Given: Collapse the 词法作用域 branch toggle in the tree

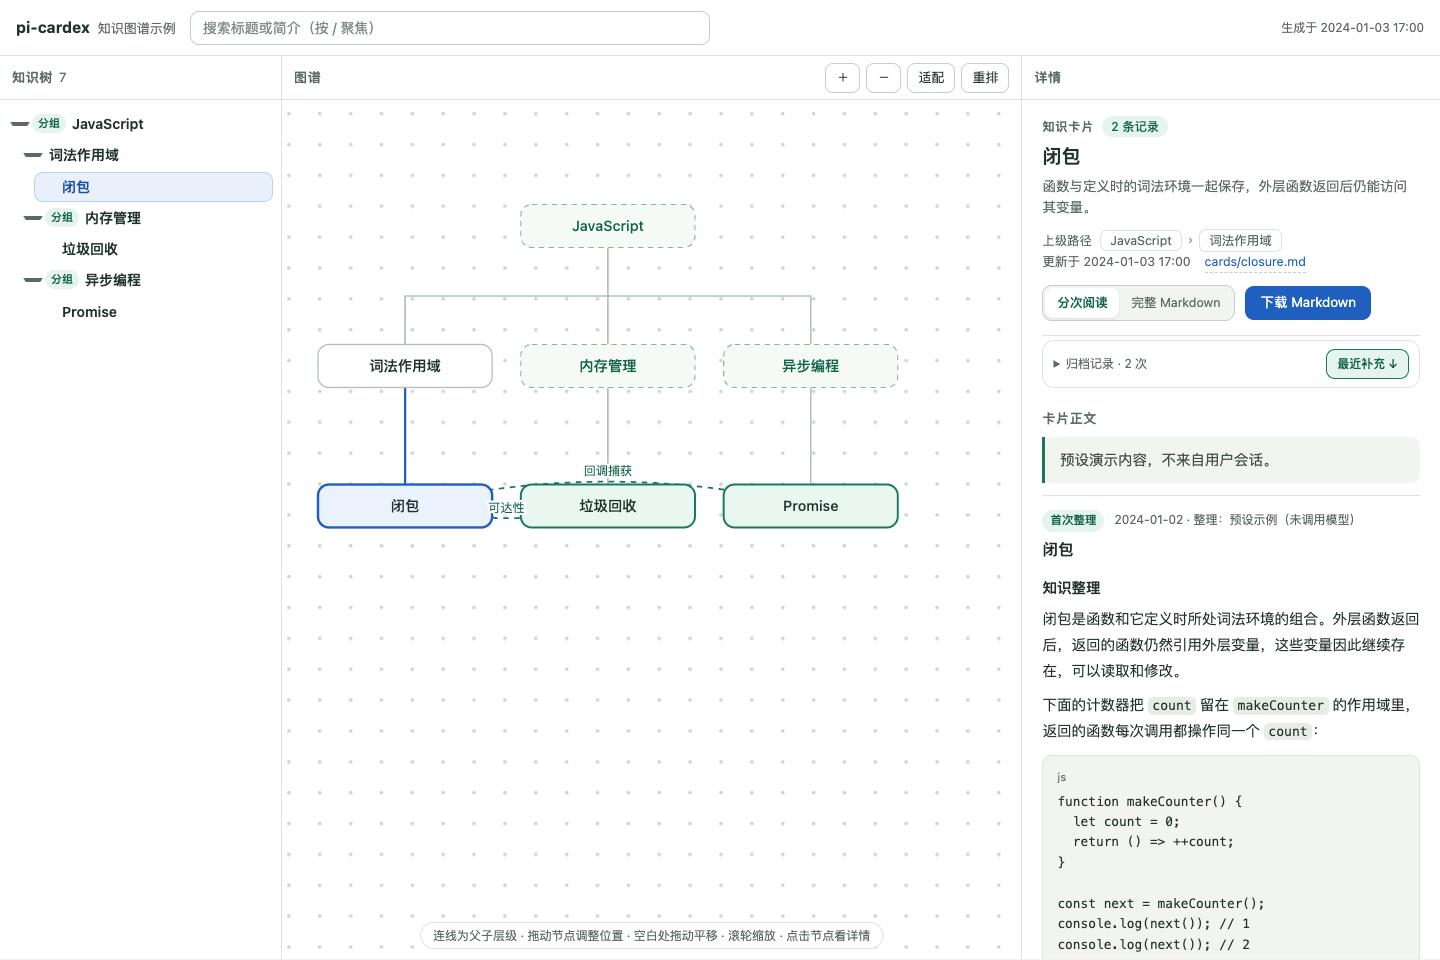Looking at the screenshot, I should [33, 155].
